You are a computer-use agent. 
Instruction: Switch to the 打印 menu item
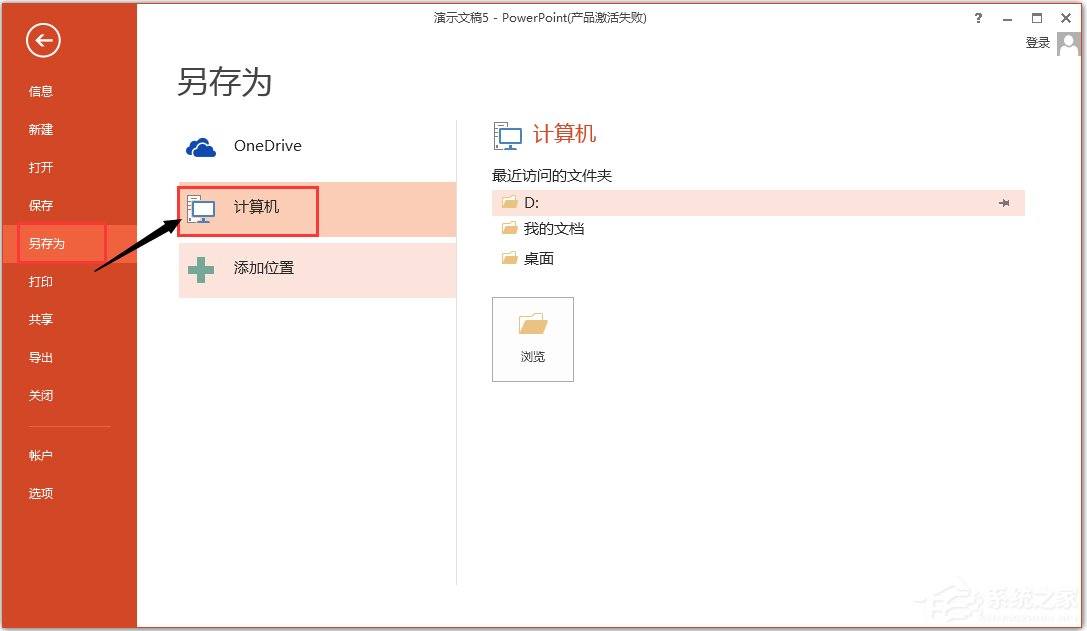[x=41, y=281]
